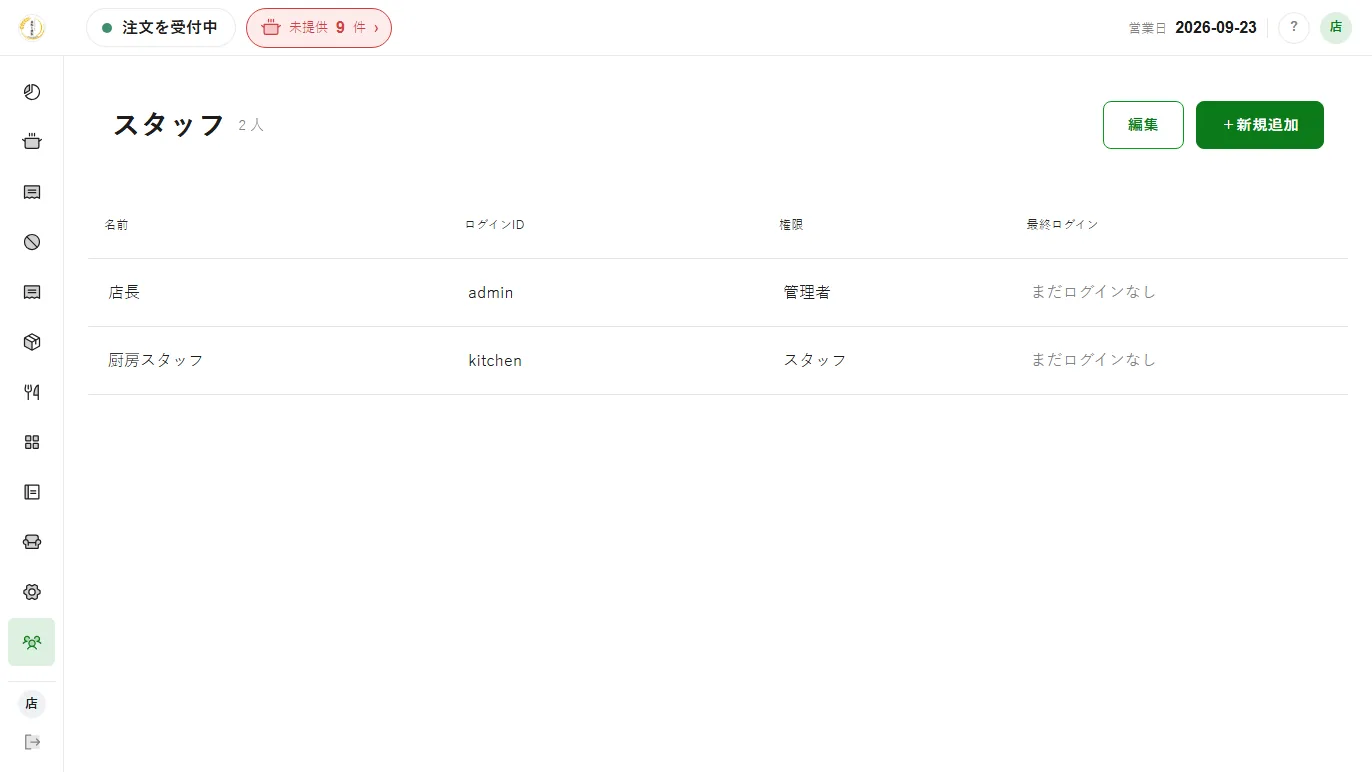The width and height of the screenshot is (1372, 772).
Task: Click the 編集 edit button
Action: tap(1143, 125)
